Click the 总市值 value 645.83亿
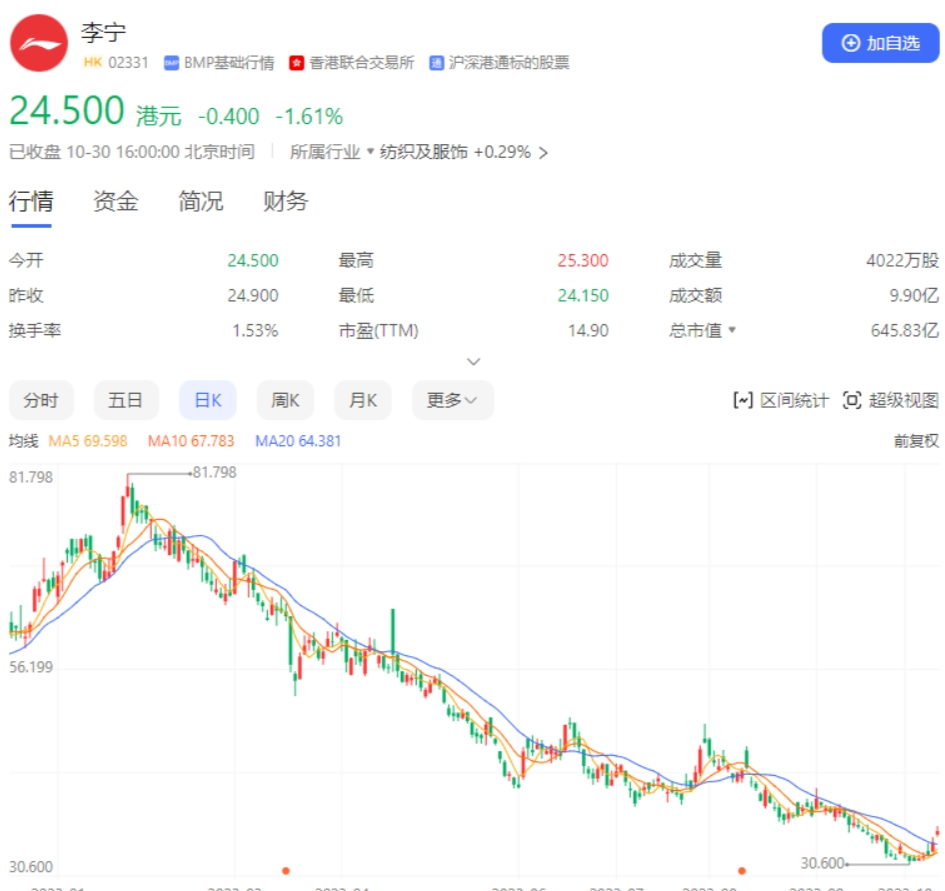Screen dimensions: 945x891 (x=905, y=330)
